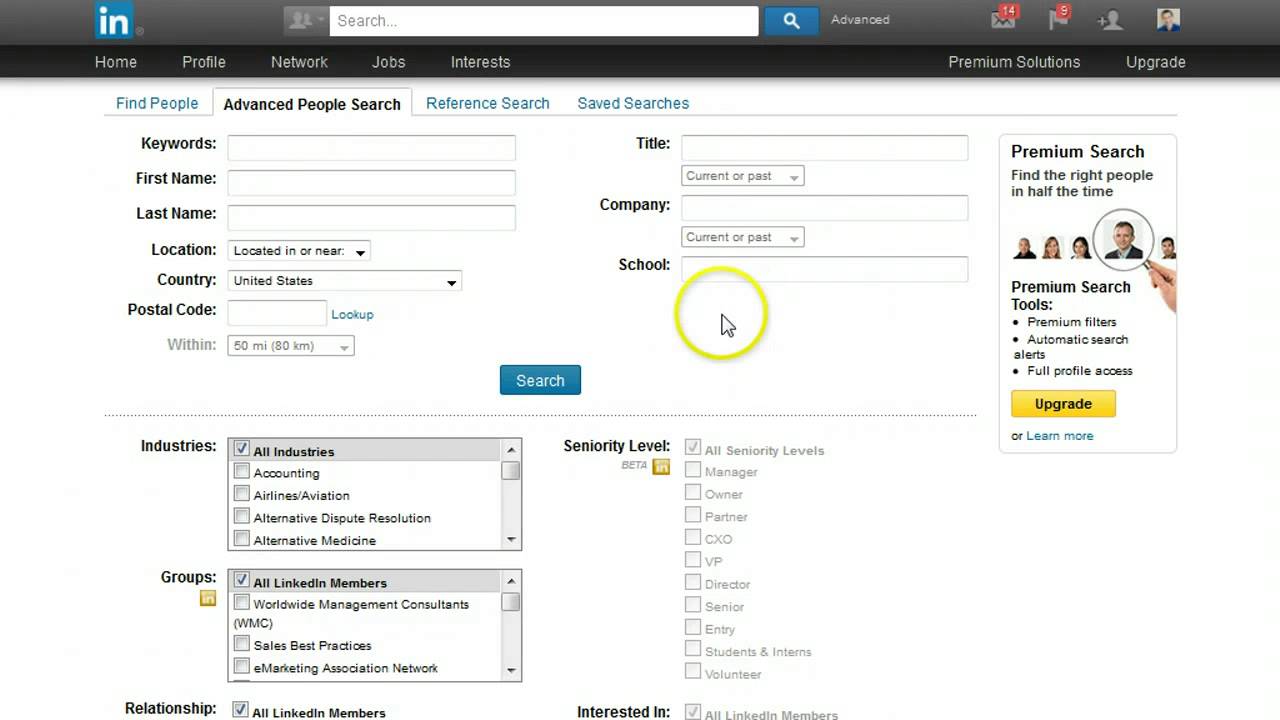This screenshot has width=1280, height=720.
Task: Click the add connections icon
Action: point(1109,20)
